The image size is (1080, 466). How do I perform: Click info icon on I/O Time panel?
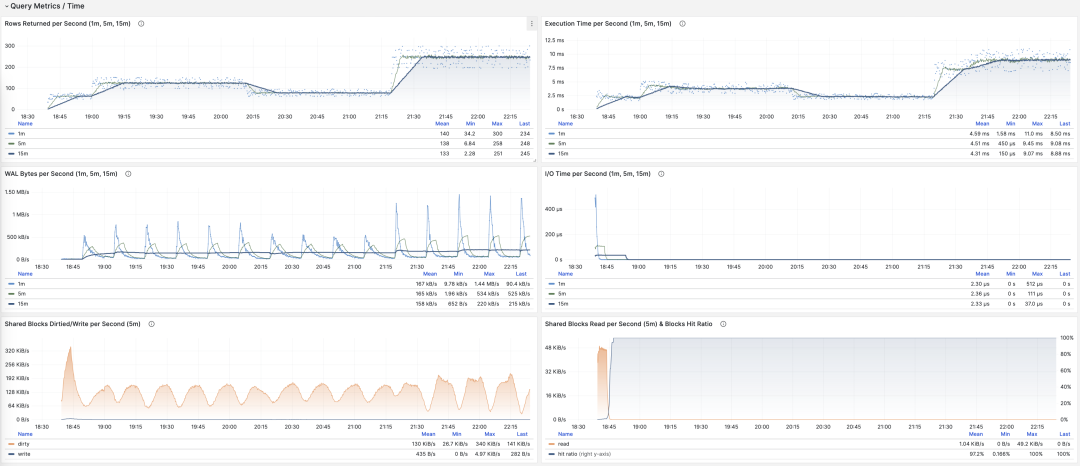point(659,174)
